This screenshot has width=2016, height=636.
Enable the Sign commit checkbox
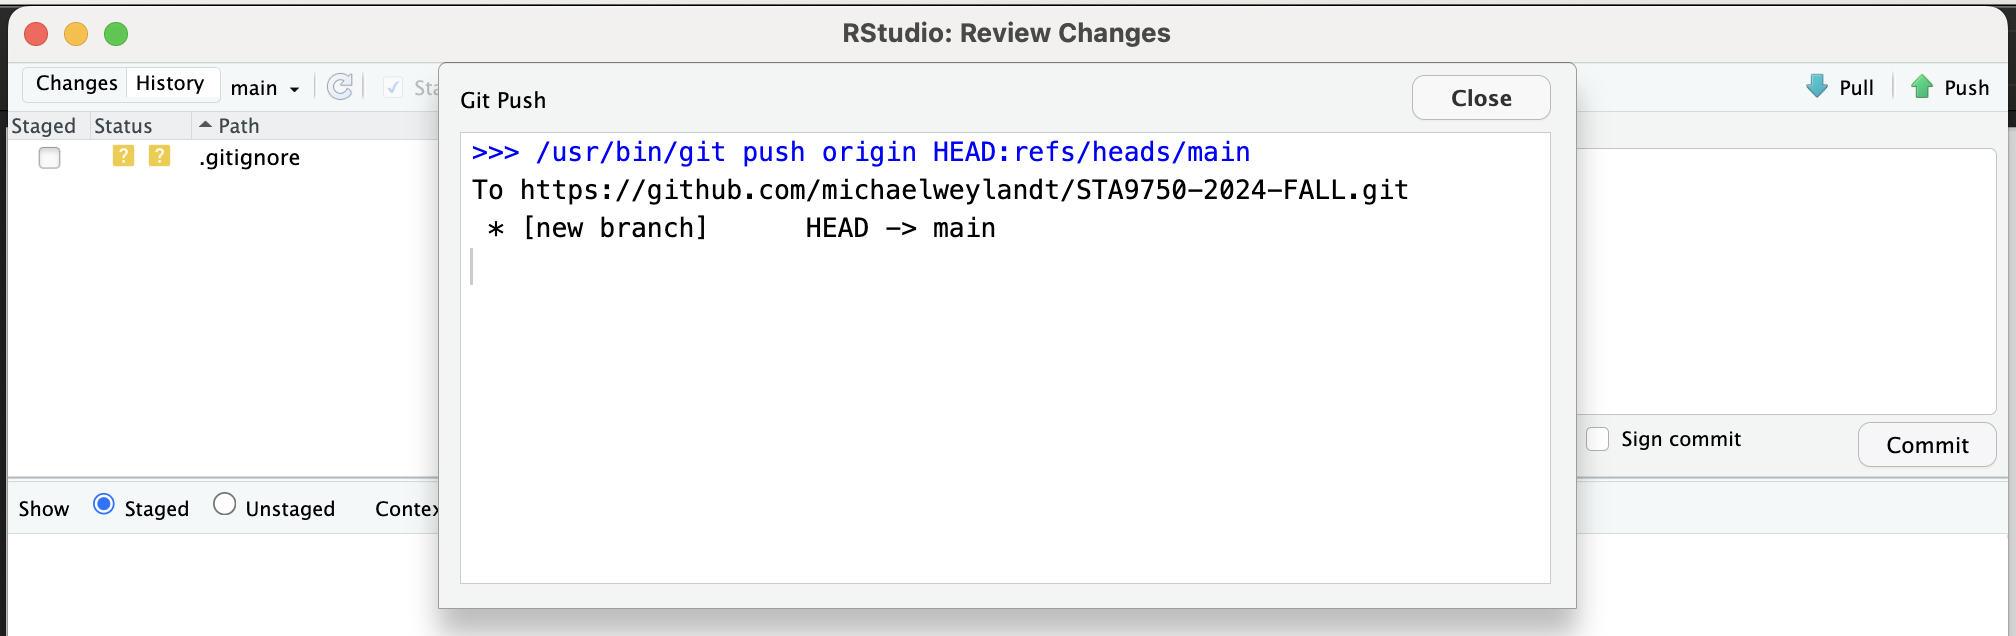coord(1598,439)
